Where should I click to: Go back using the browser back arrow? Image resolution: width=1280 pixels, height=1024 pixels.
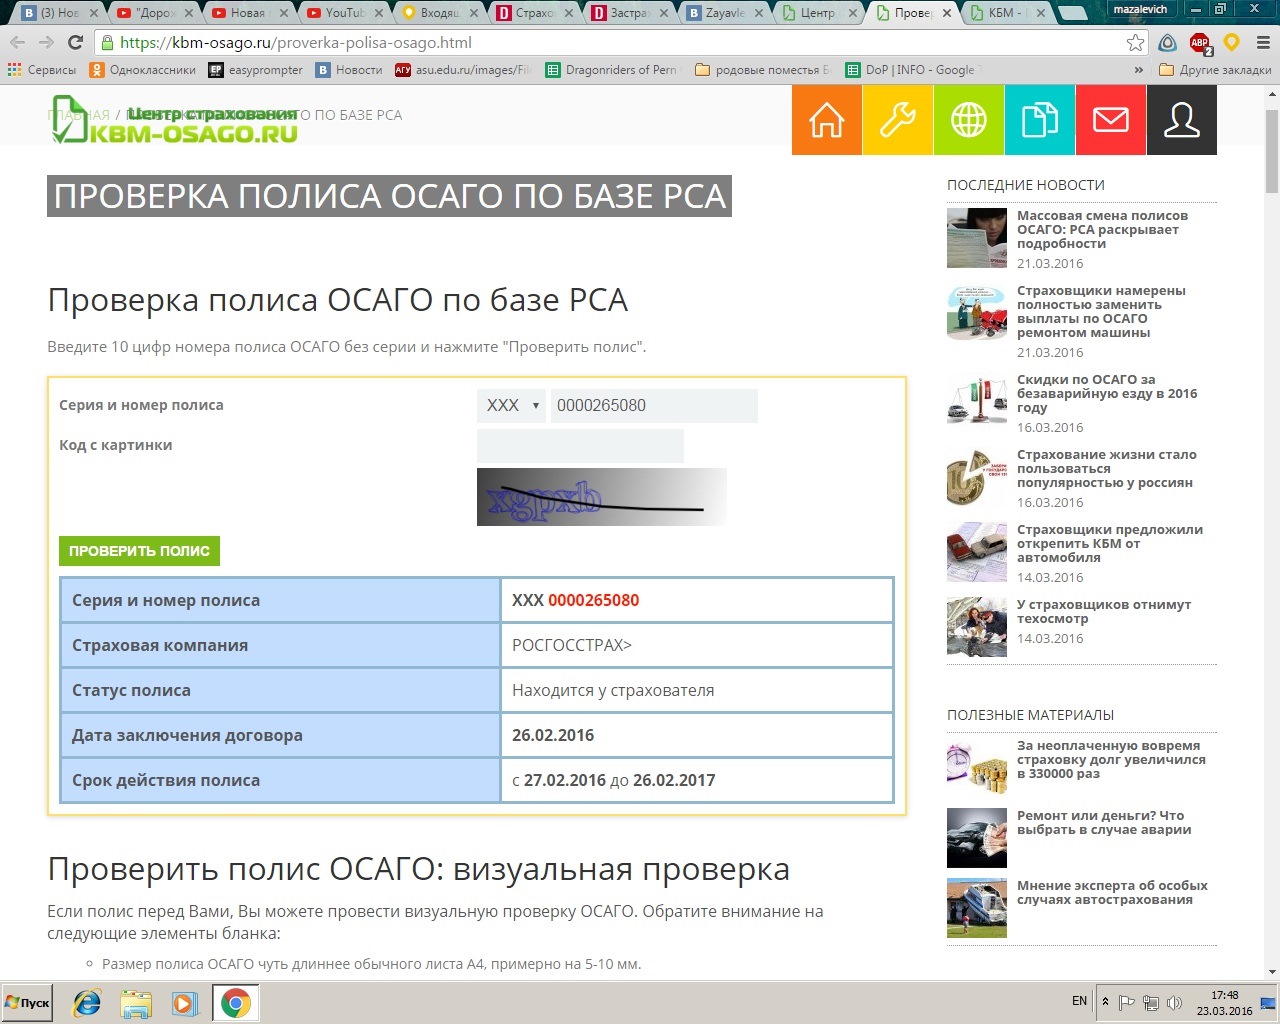point(18,43)
